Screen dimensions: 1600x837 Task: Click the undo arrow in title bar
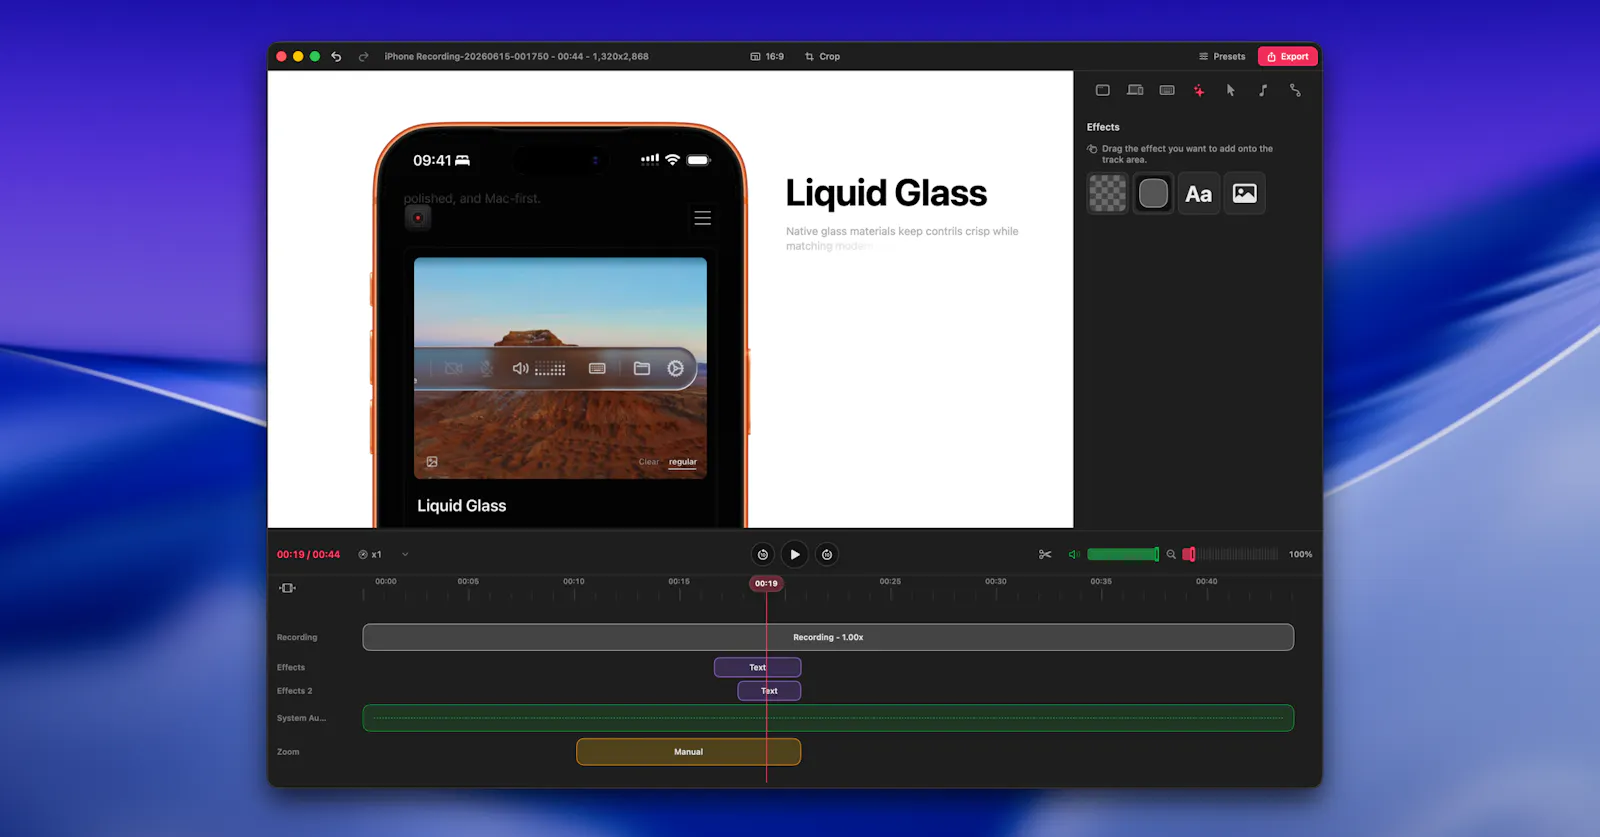336,57
